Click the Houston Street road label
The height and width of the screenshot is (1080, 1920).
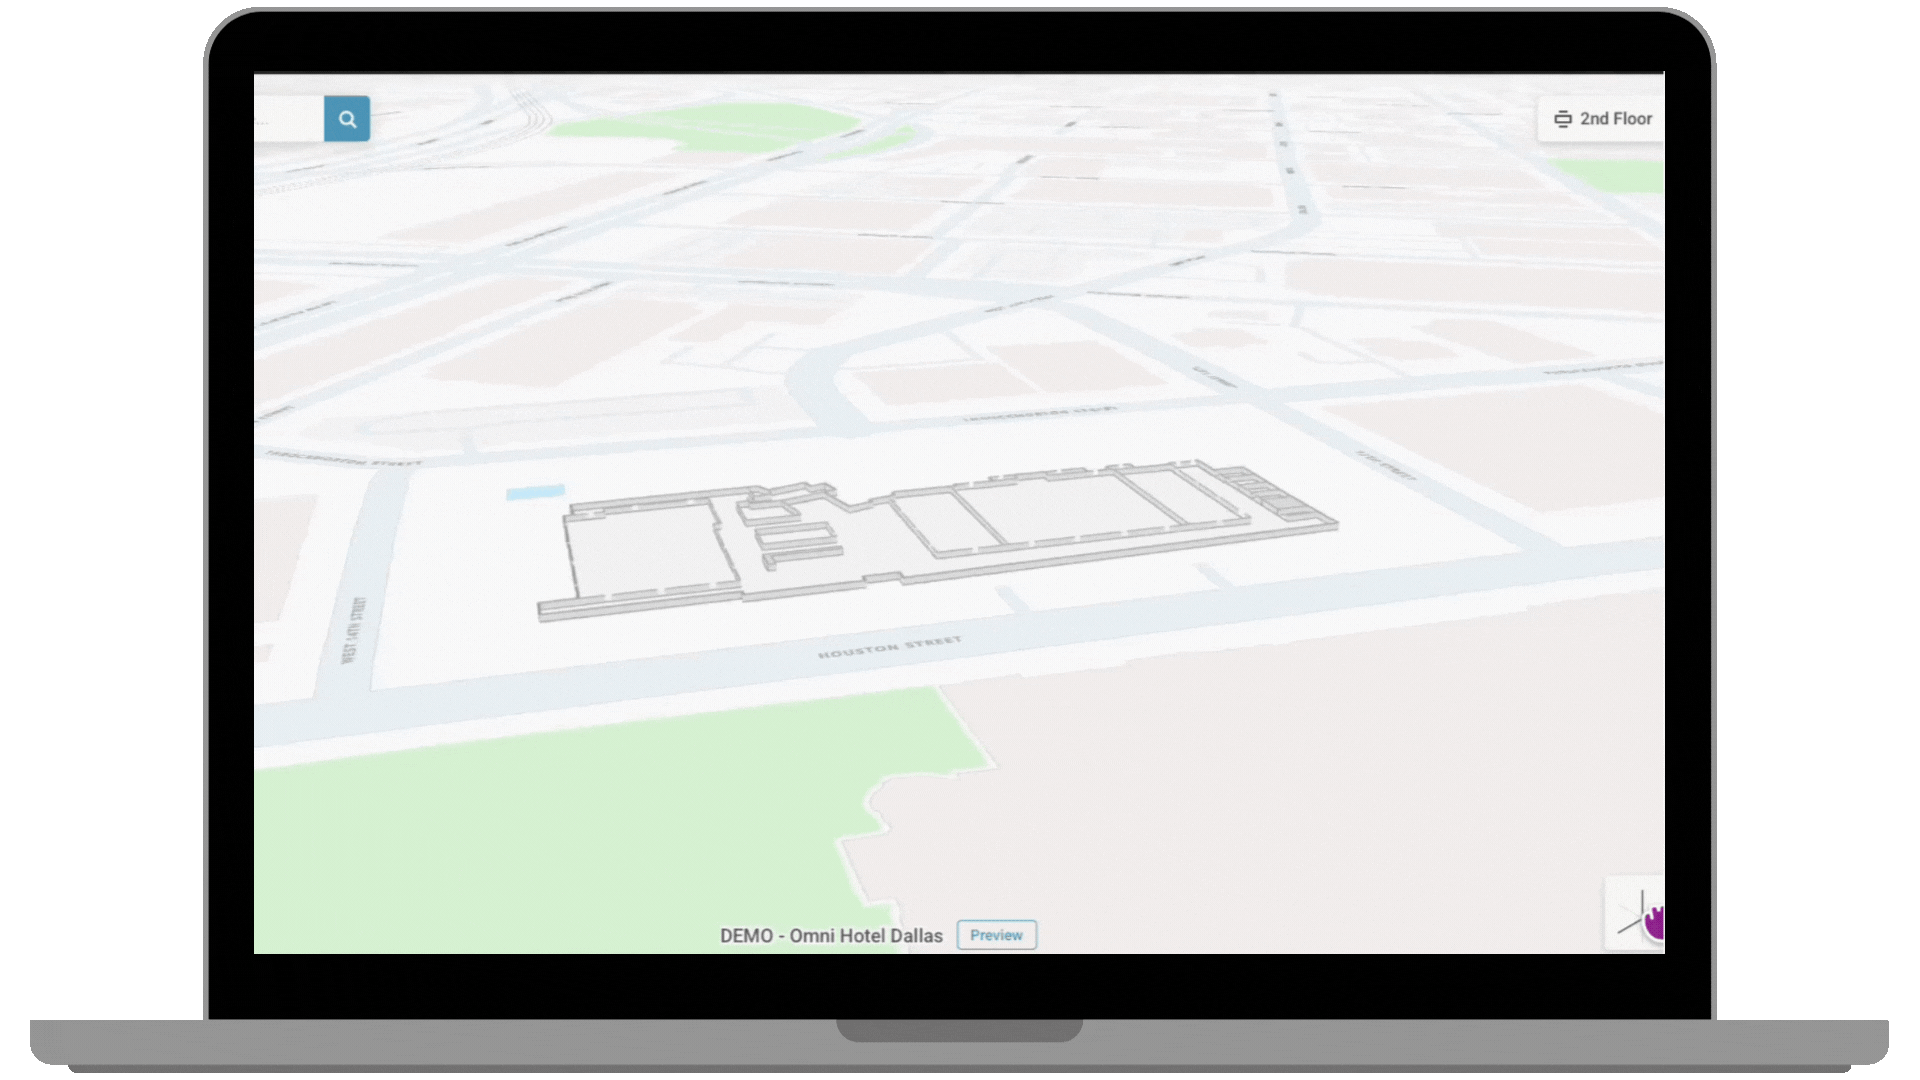click(889, 647)
